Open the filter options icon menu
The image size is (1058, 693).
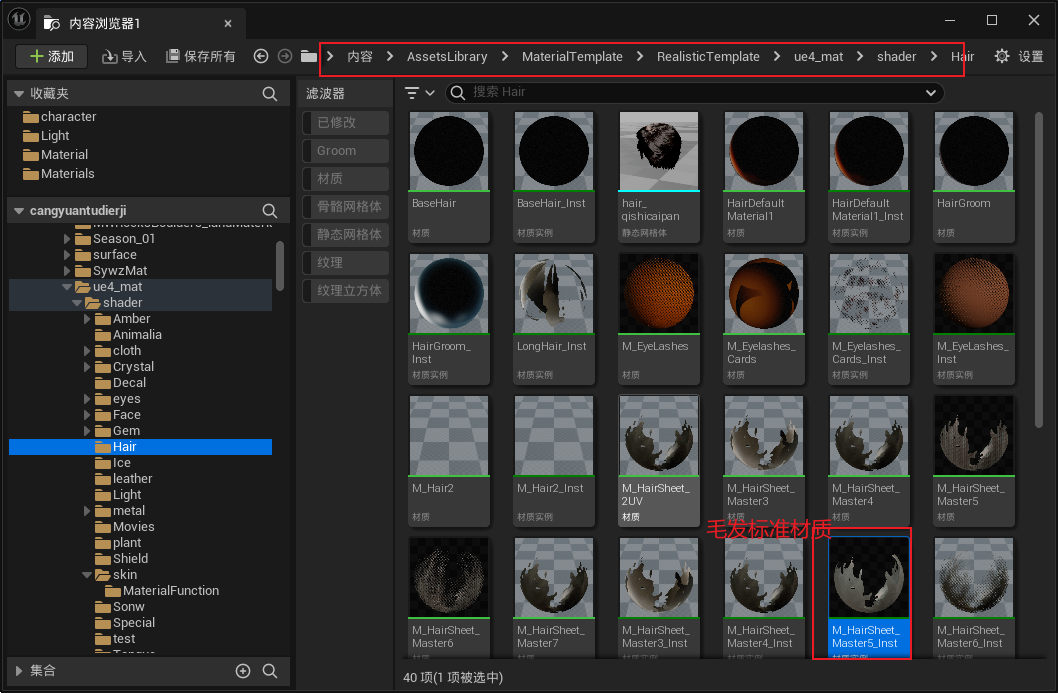(x=419, y=93)
